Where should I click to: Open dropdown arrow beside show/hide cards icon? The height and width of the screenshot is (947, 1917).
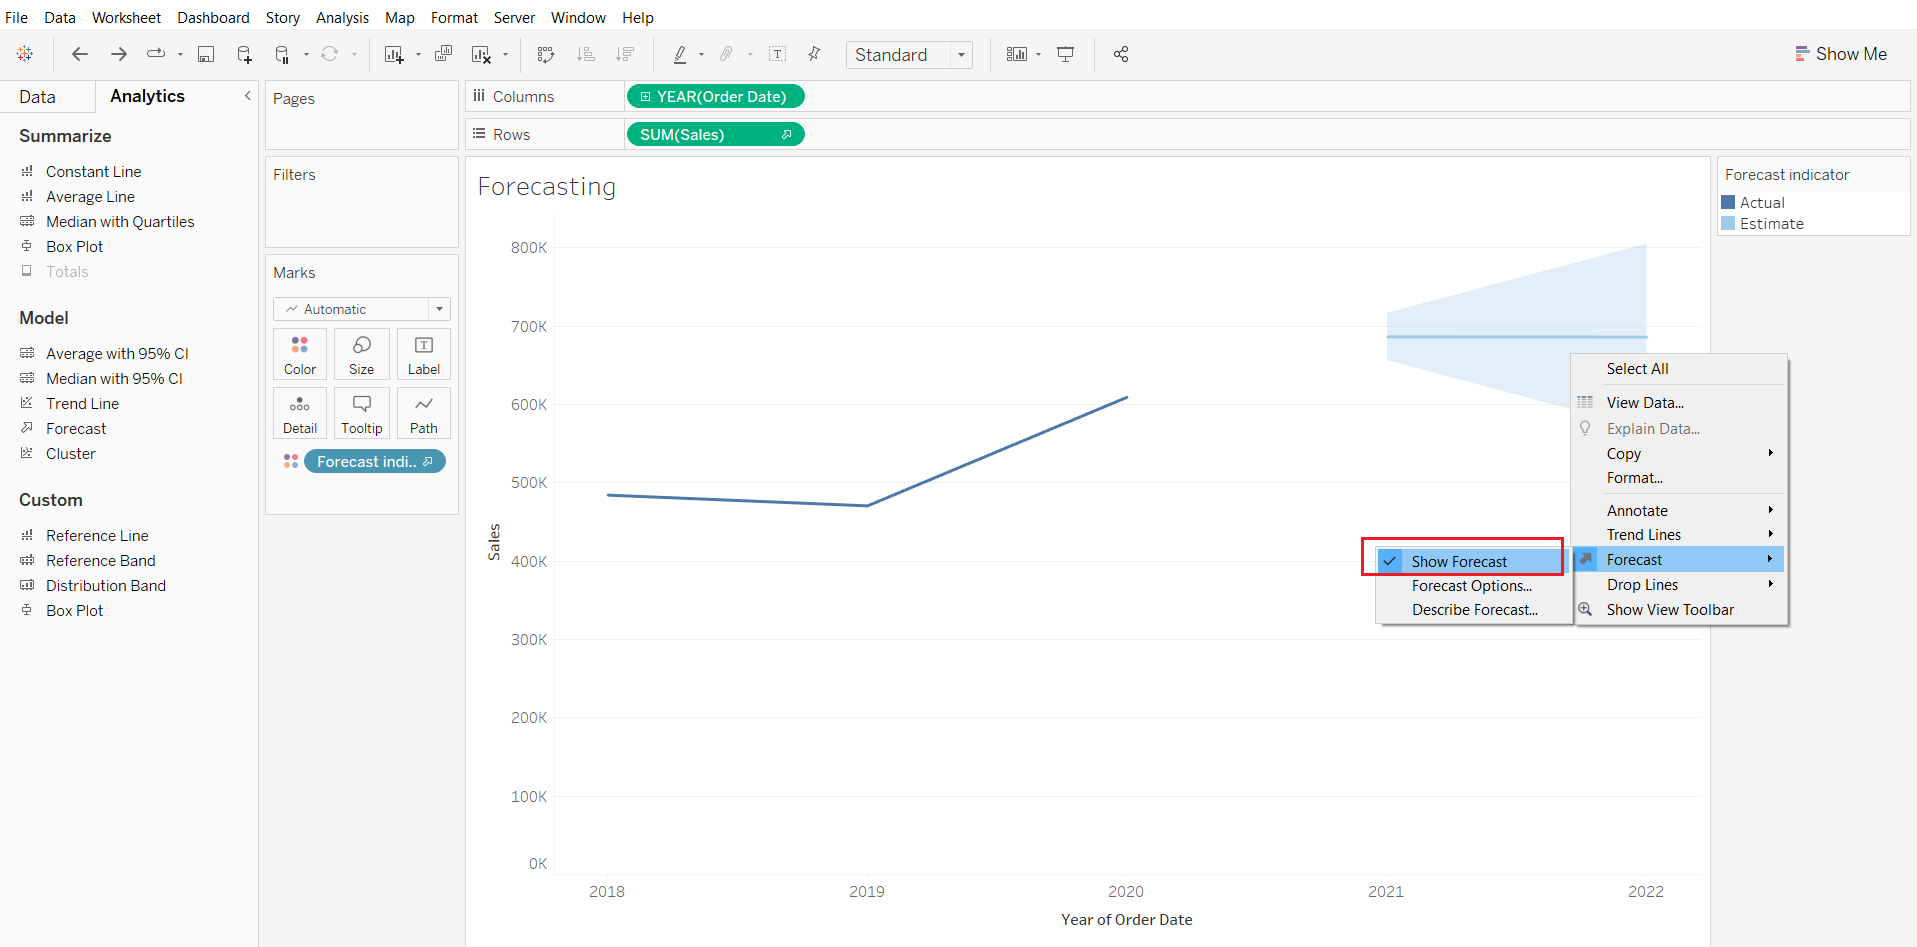tap(1038, 55)
